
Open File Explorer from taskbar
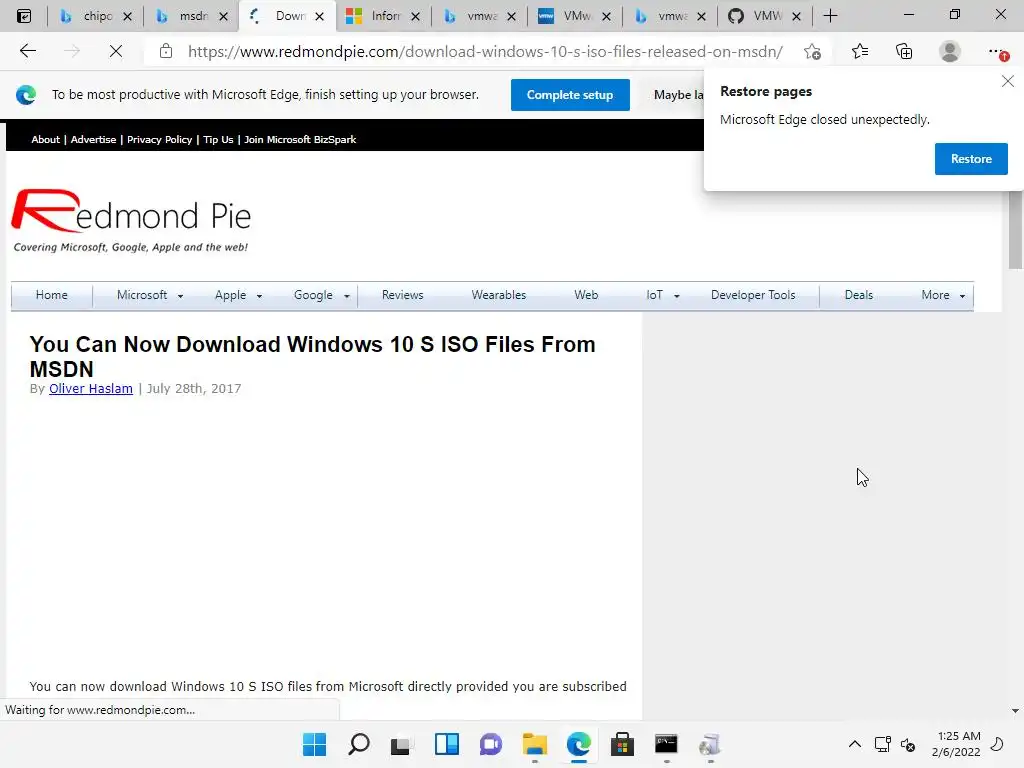click(535, 744)
